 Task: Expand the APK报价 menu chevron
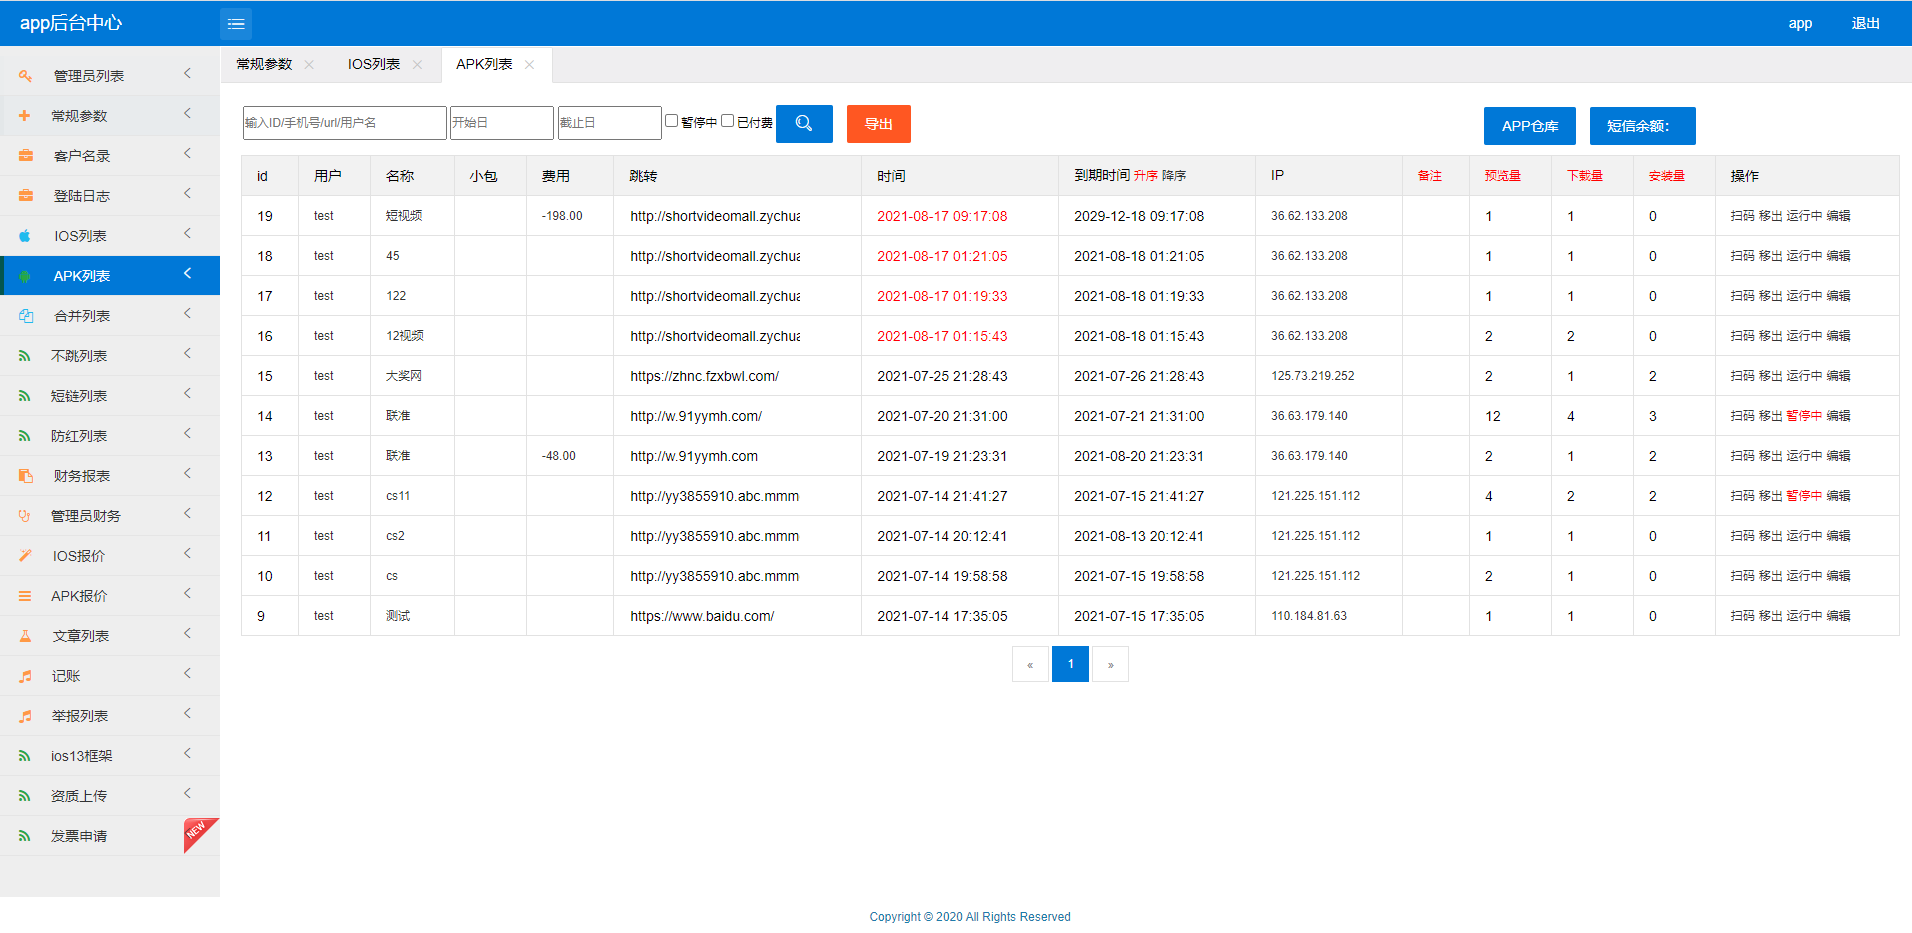(187, 594)
